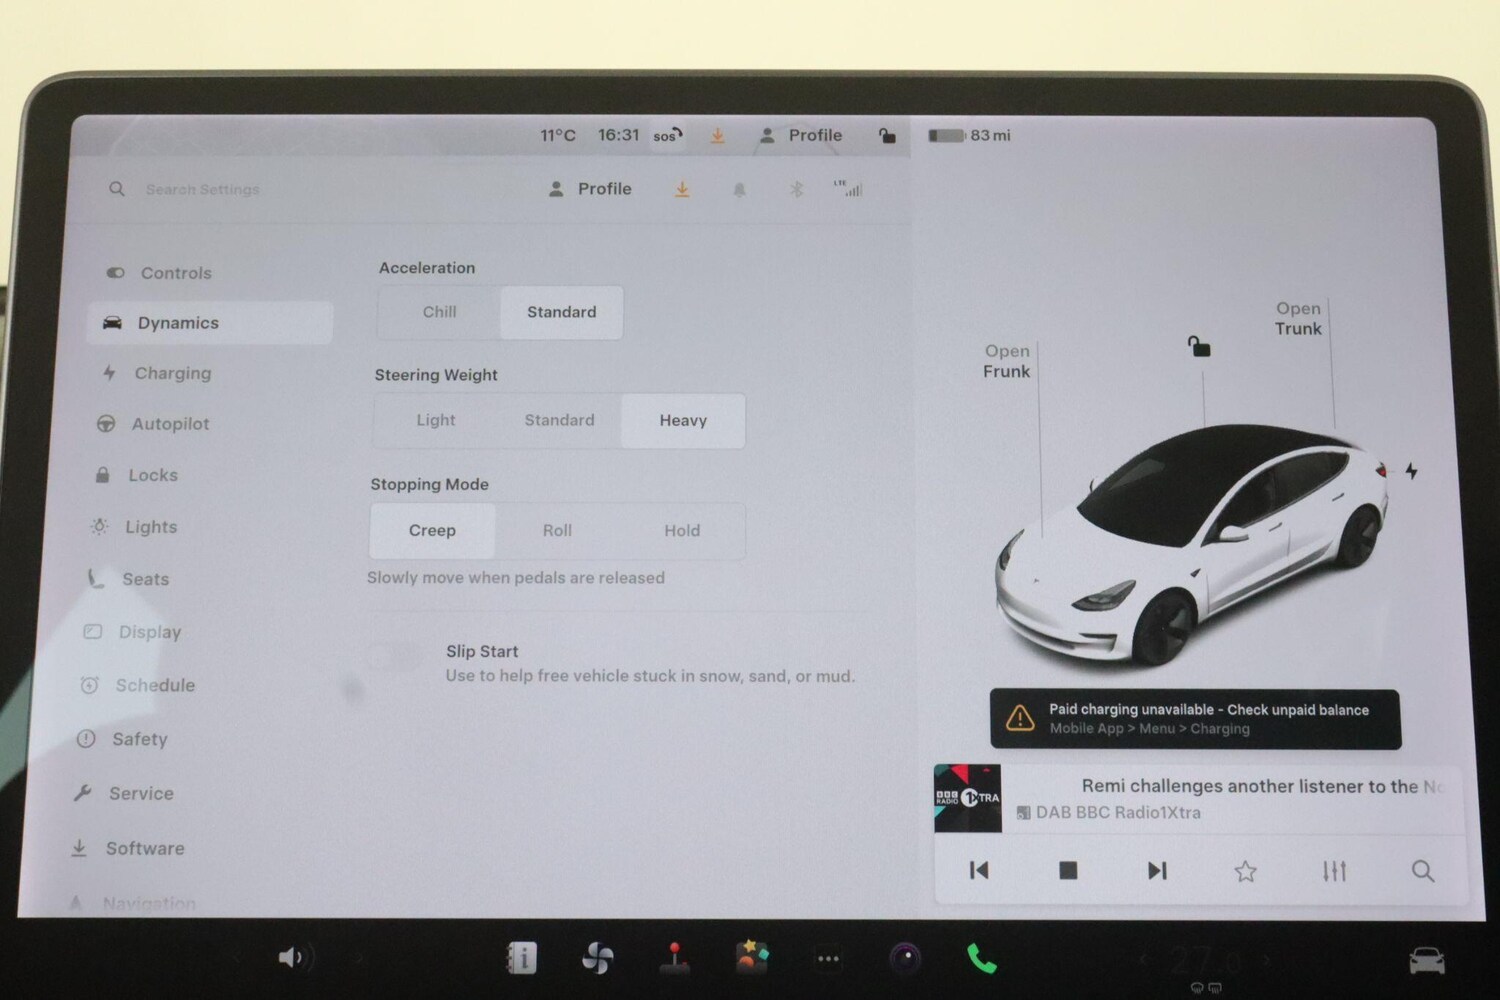Click Open Trunk on the car diagram
This screenshot has height=1000, width=1500.
click(1297, 318)
